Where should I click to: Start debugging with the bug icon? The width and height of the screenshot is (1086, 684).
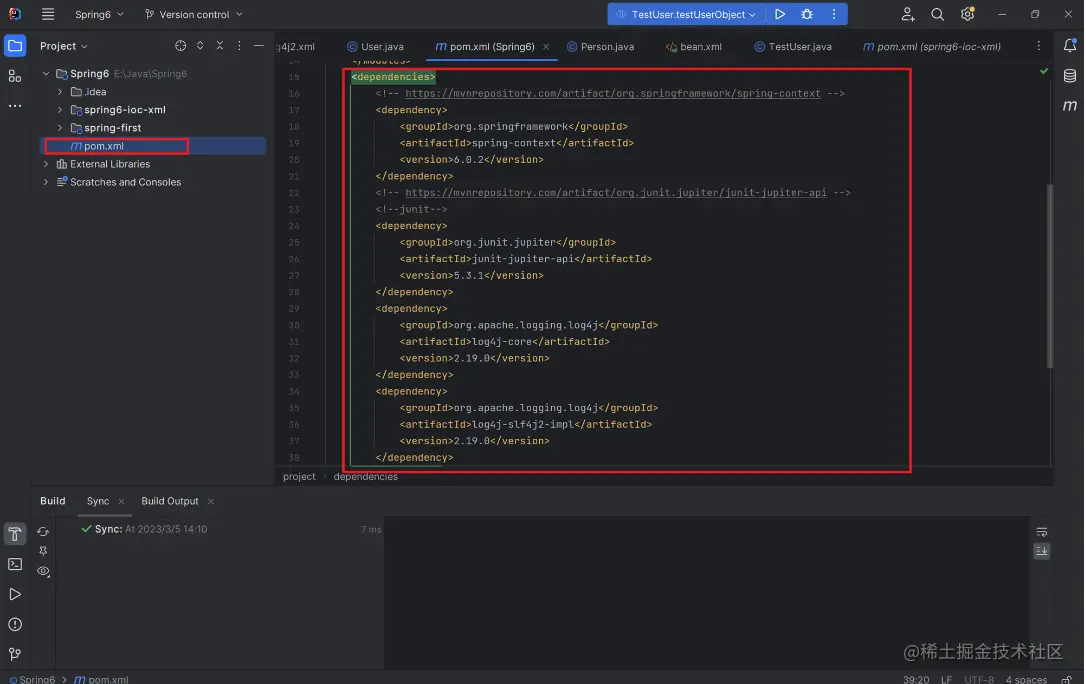pyautogui.click(x=807, y=14)
